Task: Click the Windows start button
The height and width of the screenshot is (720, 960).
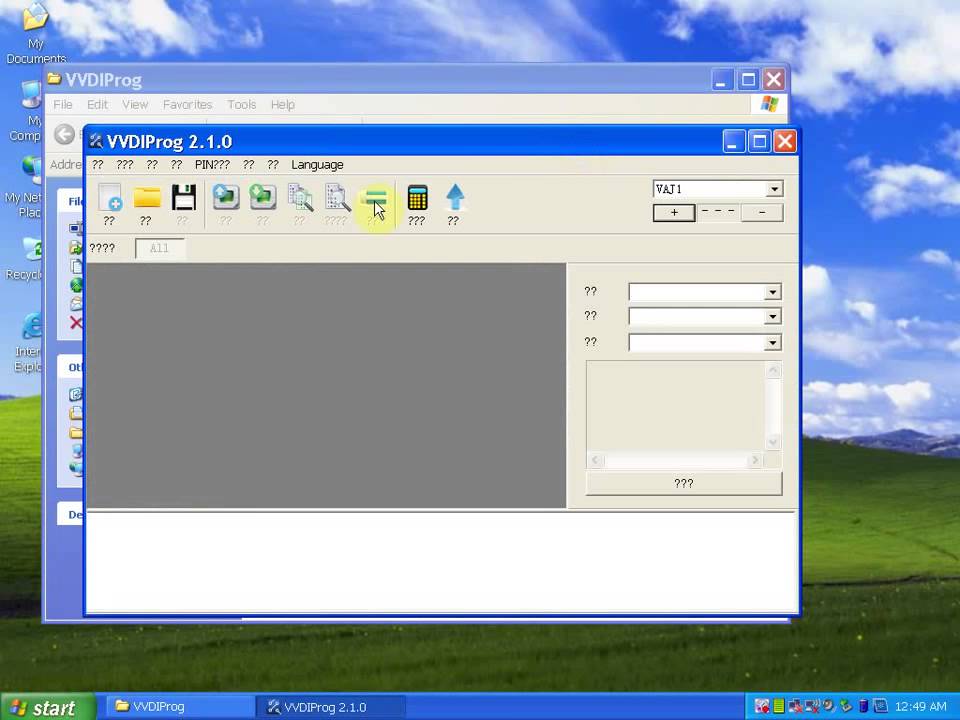Action: 47,707
